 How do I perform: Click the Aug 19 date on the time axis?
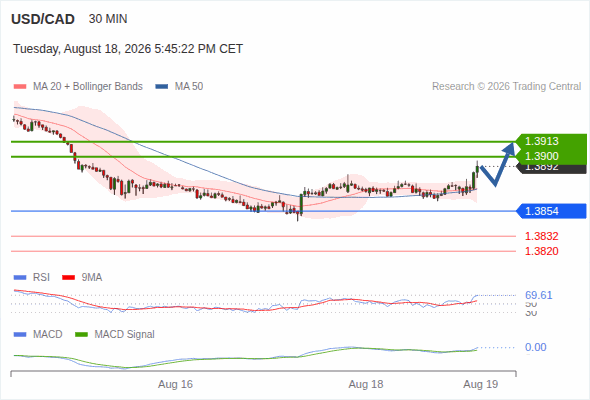[x=481, y=384]
